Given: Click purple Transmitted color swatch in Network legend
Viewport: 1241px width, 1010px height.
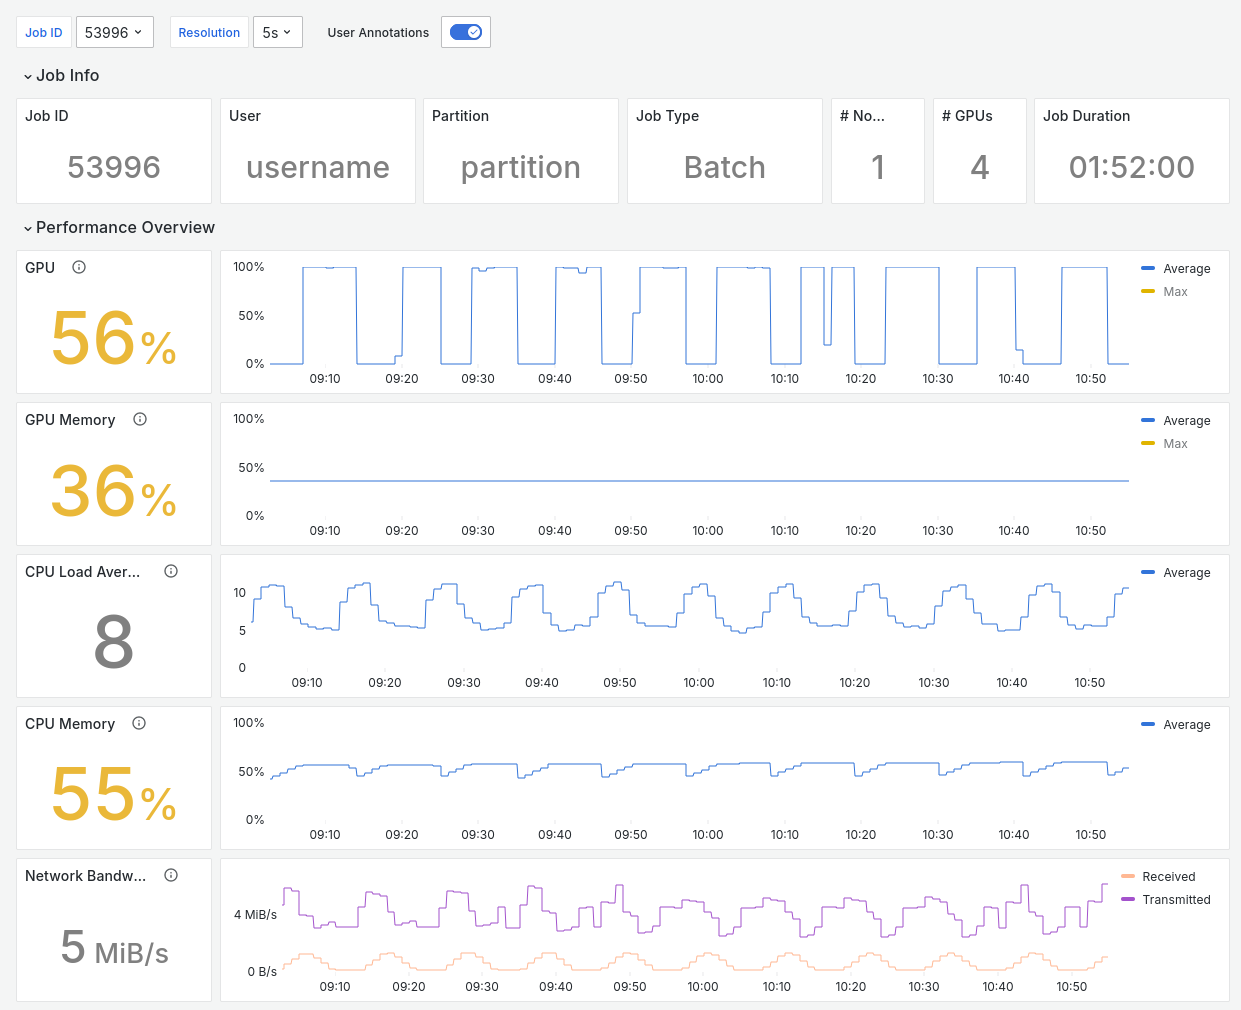Looking at the screenshot, I should click(1128, 899).
